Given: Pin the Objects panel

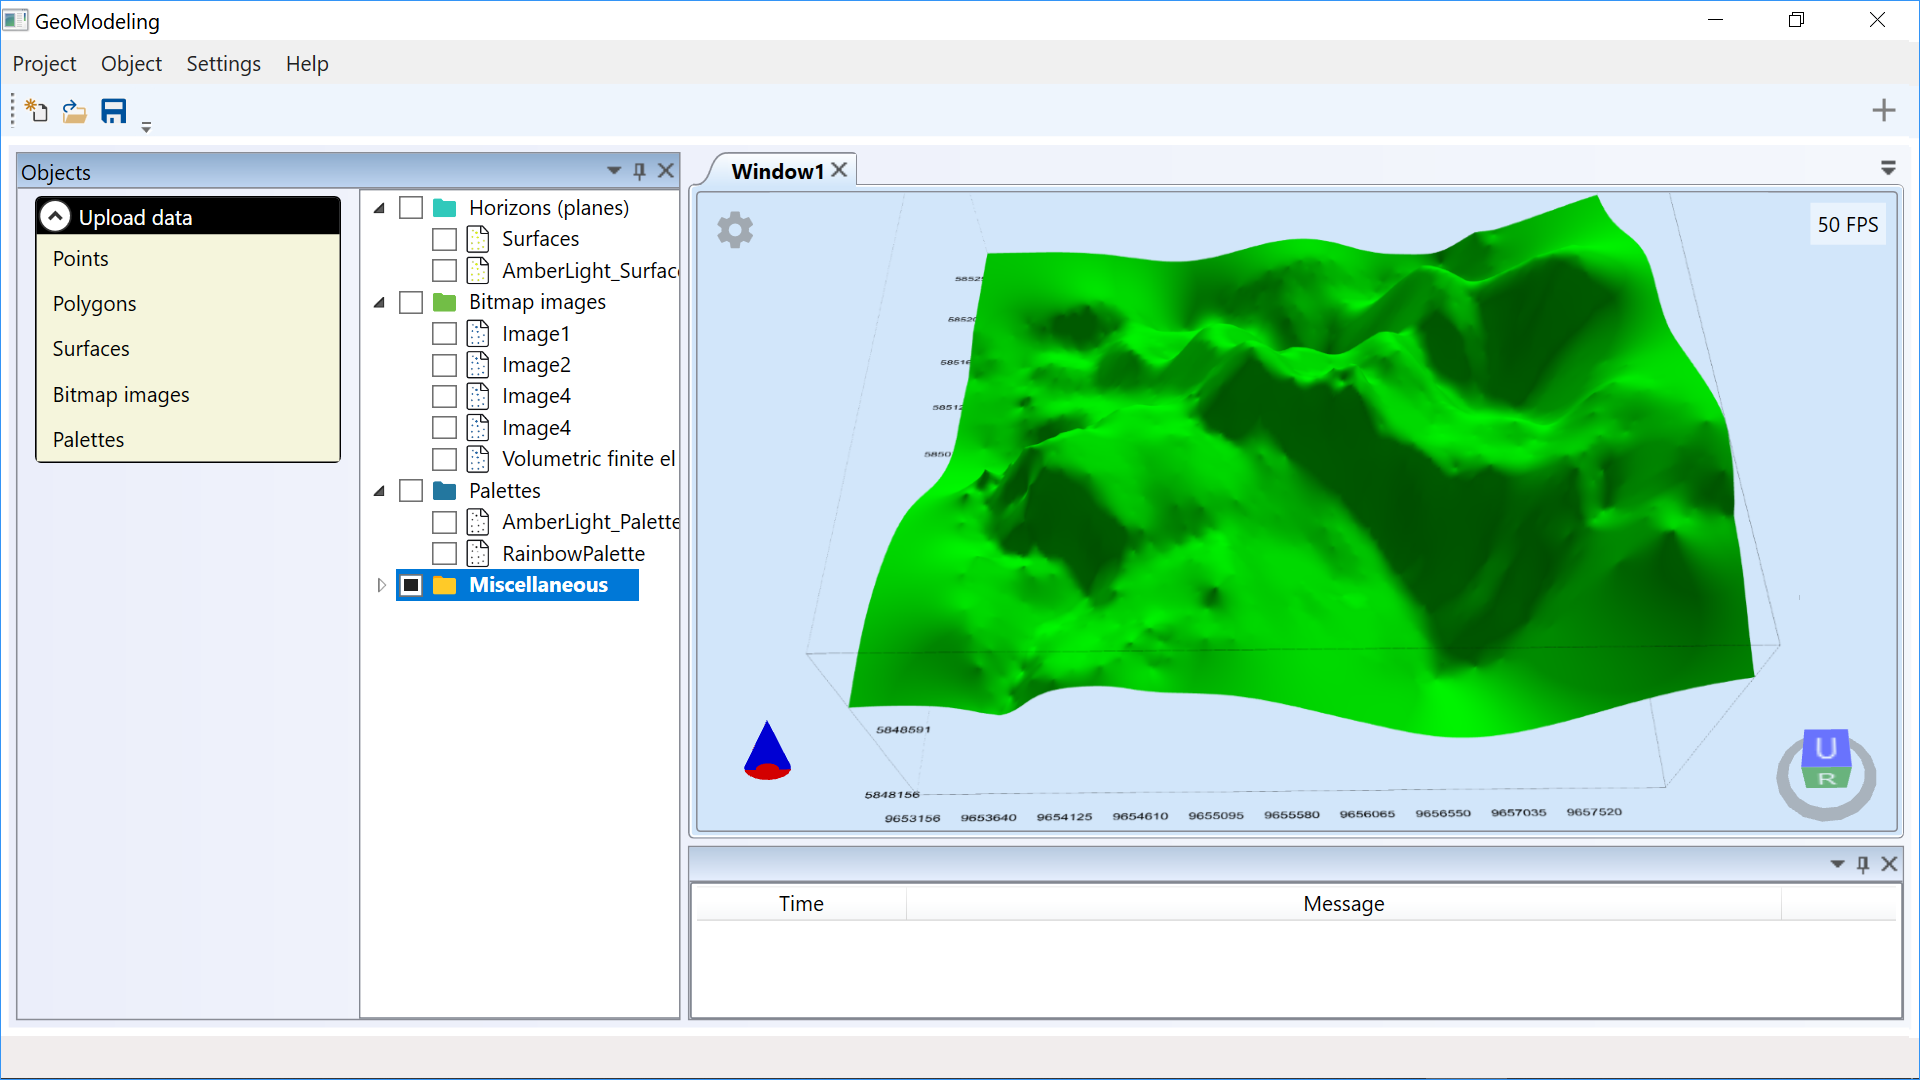Looking at the screenshot, I should [x=640, y=171].
